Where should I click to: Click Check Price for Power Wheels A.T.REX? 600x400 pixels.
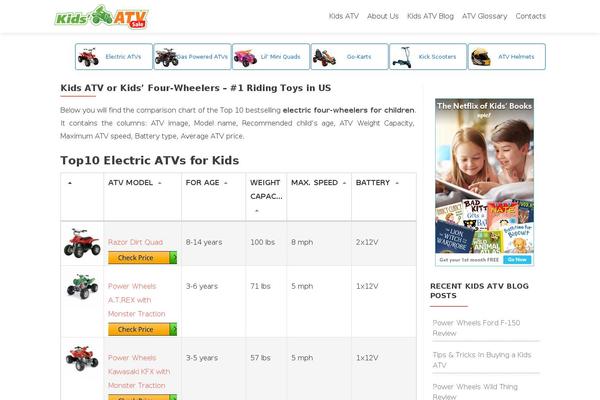pyautogui.click(x=142, y=329)
